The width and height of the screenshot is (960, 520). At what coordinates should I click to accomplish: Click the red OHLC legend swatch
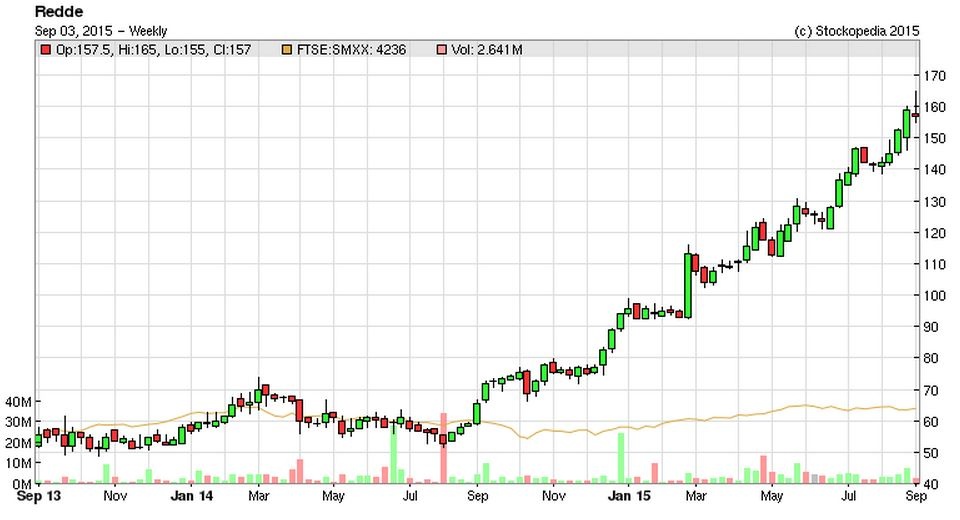(x=46, y=50)
